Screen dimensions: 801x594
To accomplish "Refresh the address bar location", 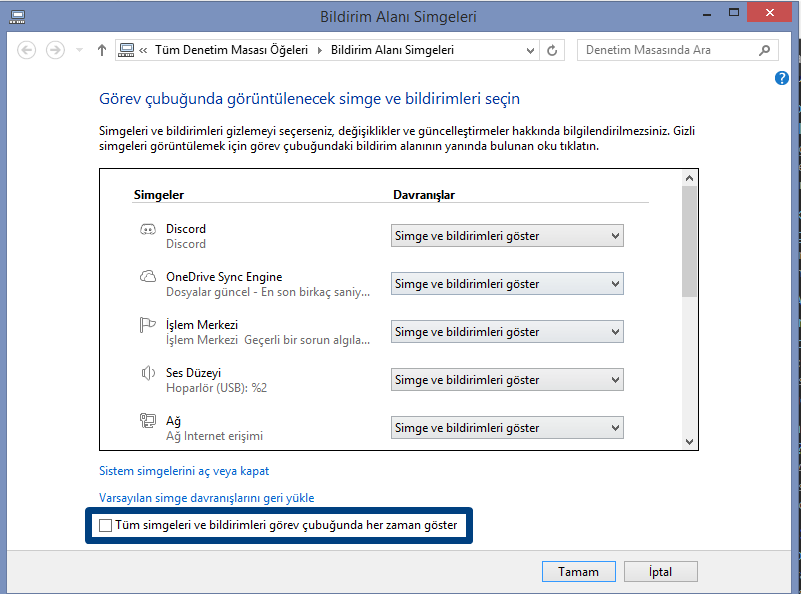I will 553,50.
